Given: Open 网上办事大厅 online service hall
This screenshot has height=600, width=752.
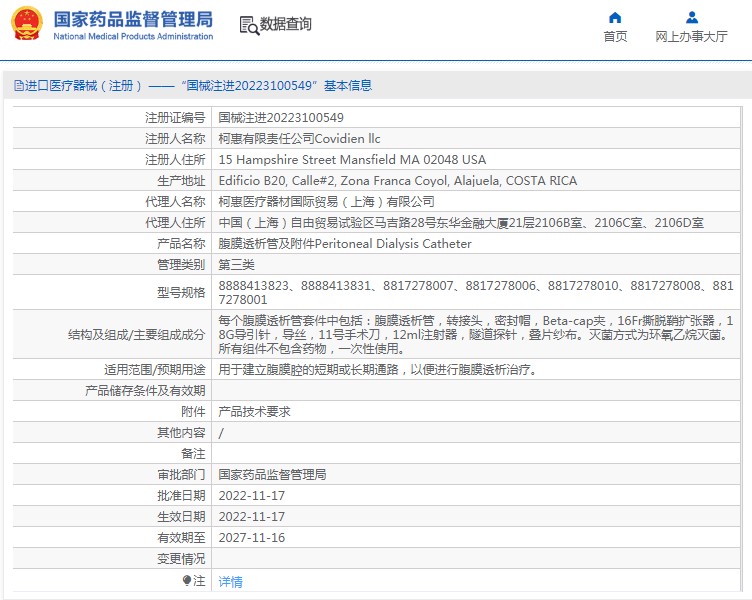Looking at the screenshot, I should pos(692,36).
